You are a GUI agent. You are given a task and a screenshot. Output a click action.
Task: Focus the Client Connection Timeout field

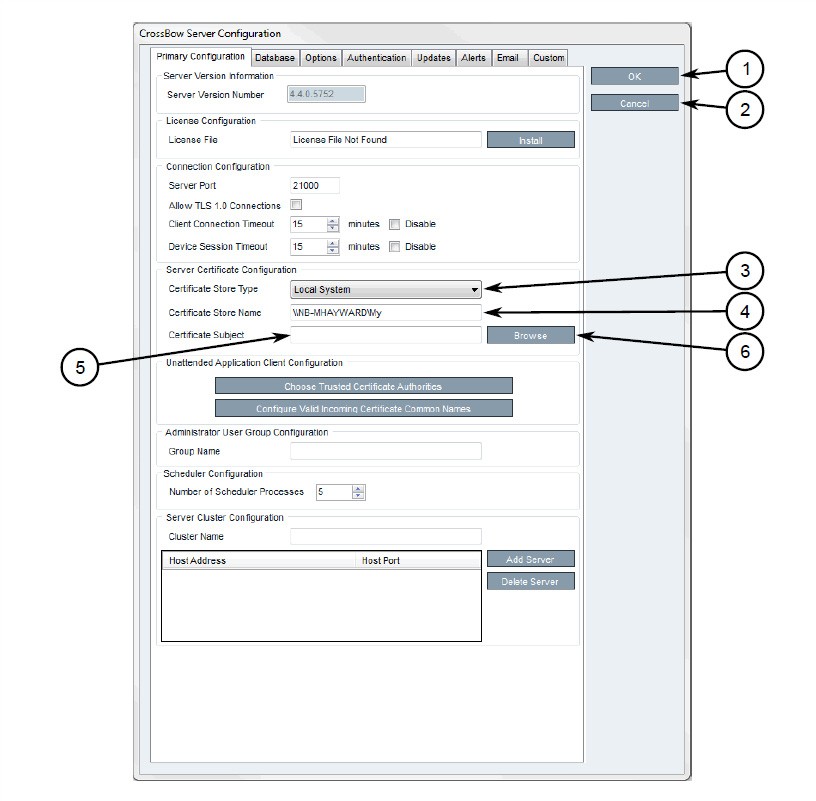309,224
